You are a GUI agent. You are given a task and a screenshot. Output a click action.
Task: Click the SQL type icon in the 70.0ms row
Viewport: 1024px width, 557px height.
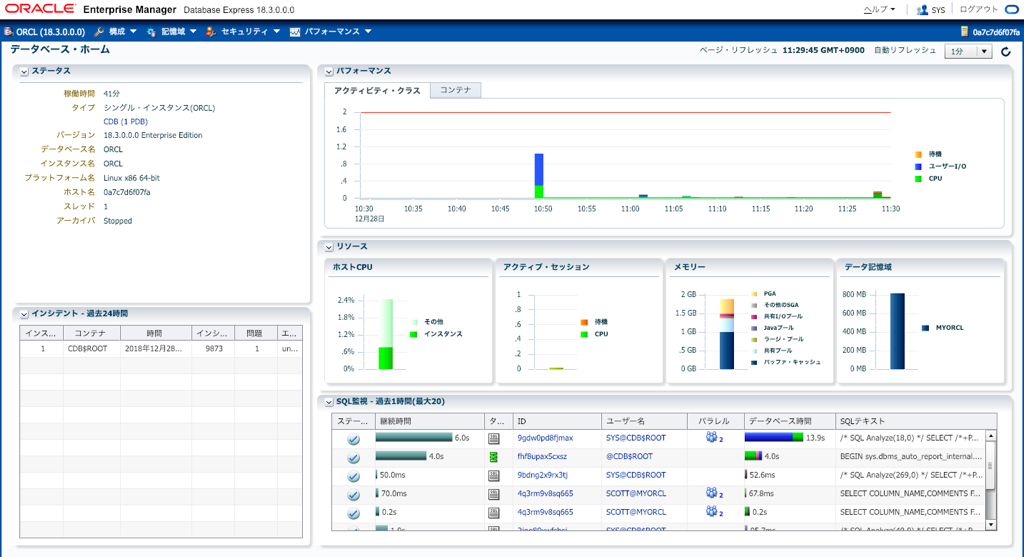[494, 494]
